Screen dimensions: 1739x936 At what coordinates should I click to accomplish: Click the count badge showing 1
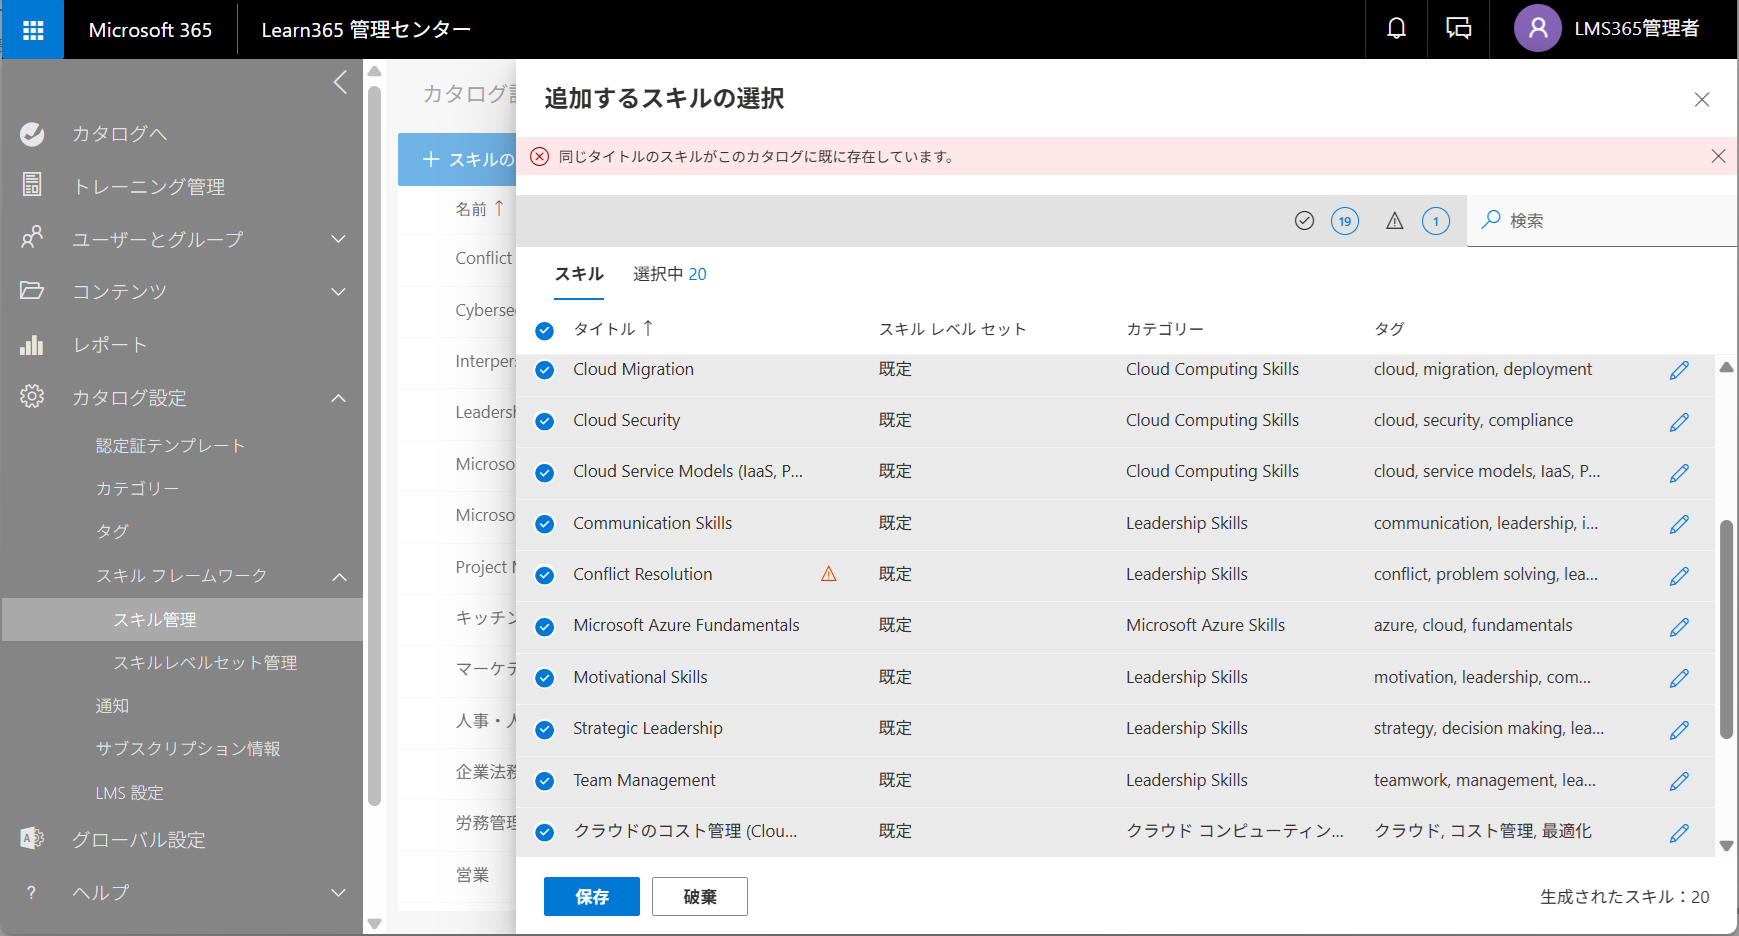(1436, 221)
